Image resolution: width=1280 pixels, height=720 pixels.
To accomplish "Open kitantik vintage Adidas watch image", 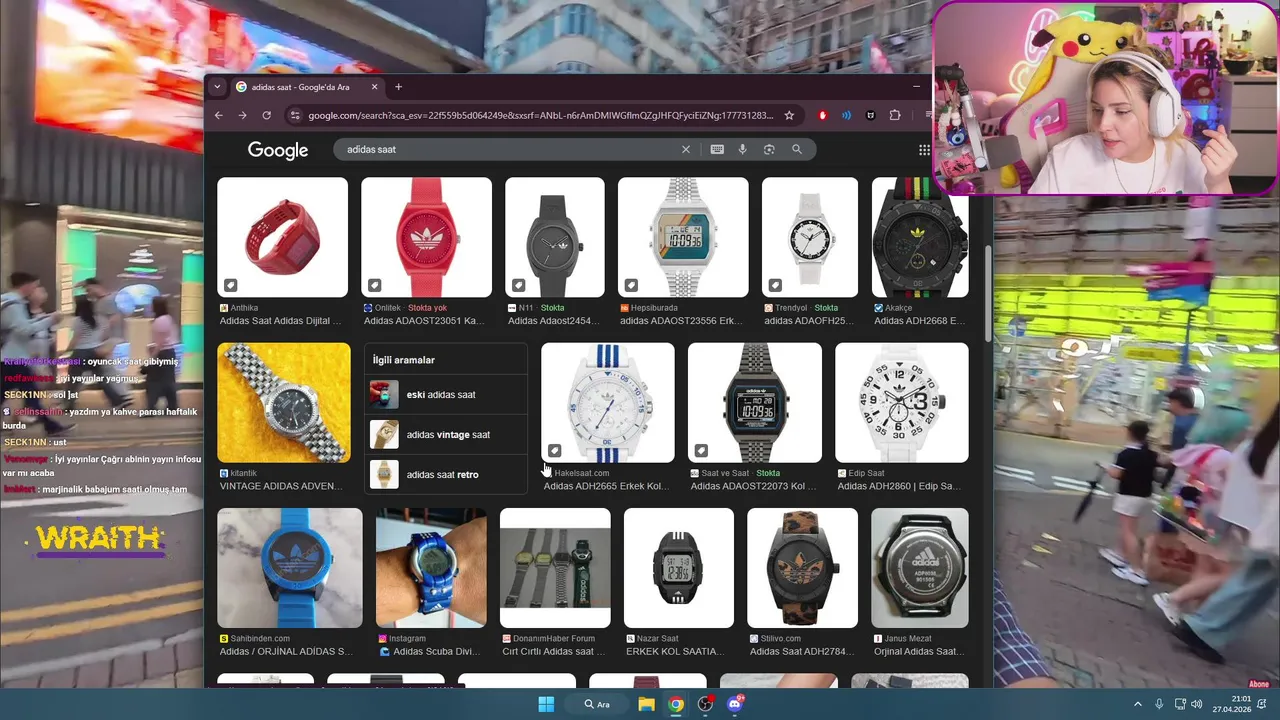I will 284,403.
